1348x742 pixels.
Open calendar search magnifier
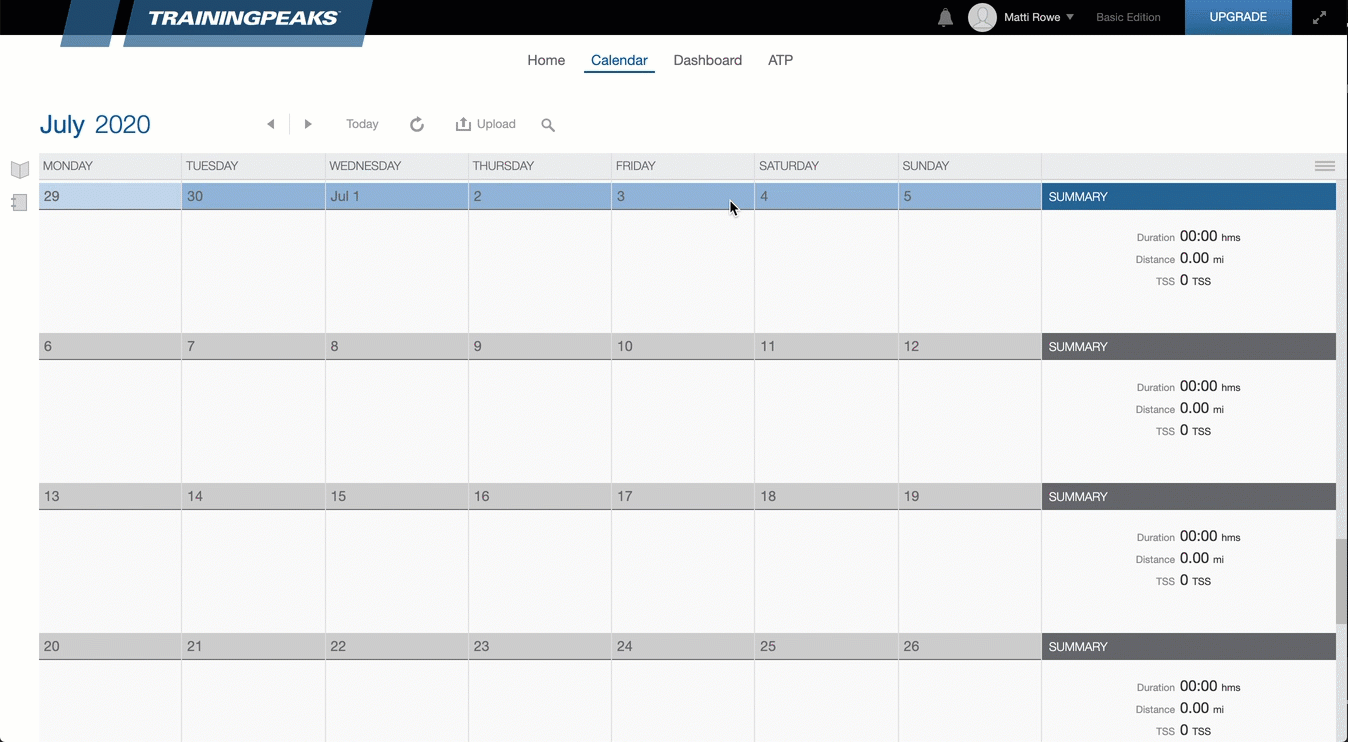coord(548,125)
